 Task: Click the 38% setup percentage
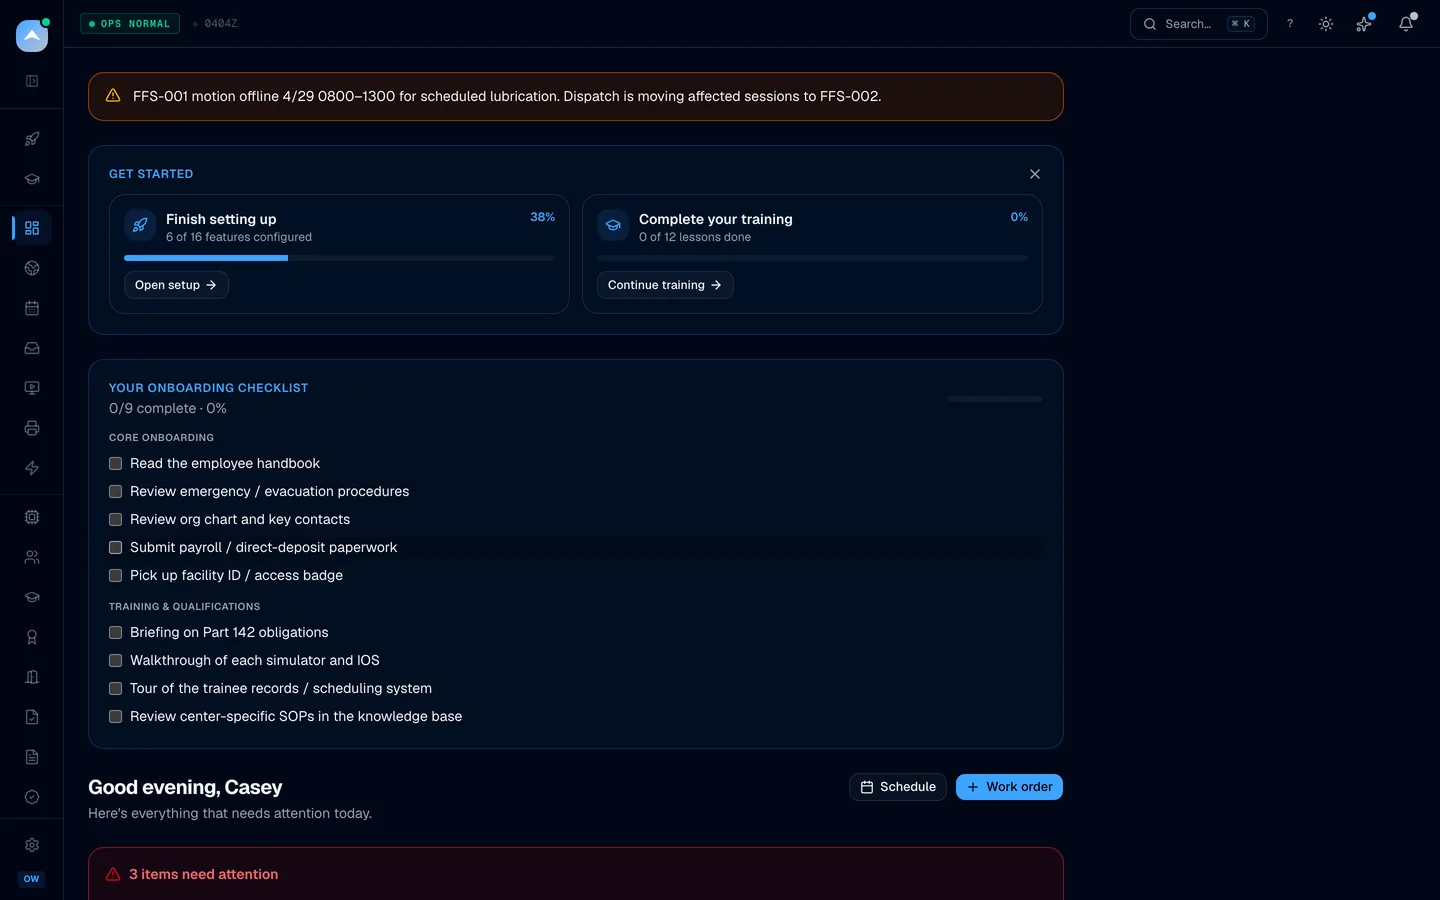click(x=542, y=217)
